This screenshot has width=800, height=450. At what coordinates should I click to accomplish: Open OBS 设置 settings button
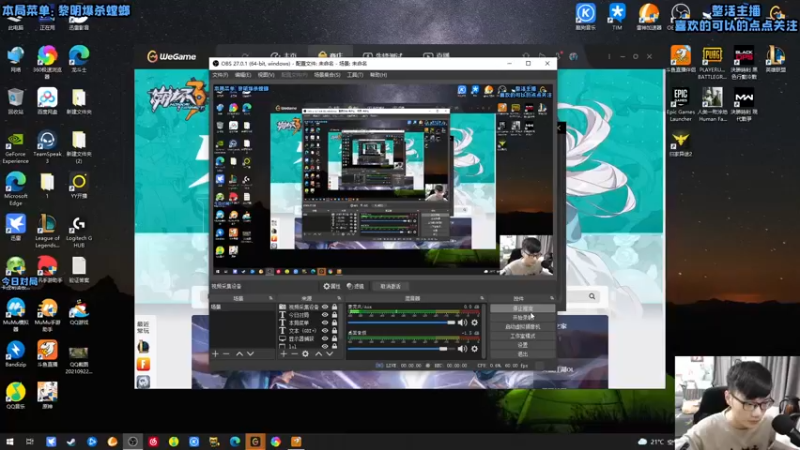[522, 345]
